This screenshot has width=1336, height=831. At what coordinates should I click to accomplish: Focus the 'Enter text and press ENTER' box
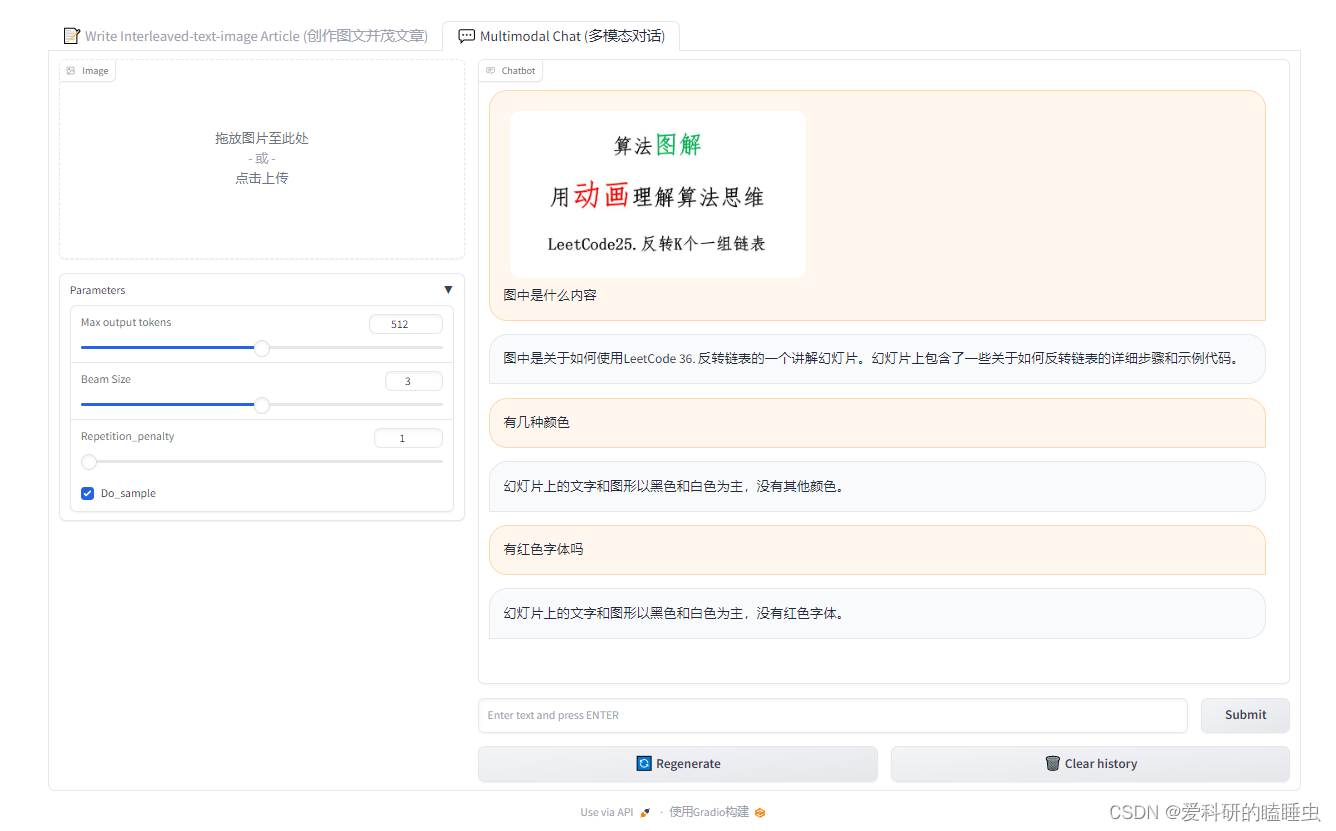click(833, 715)
